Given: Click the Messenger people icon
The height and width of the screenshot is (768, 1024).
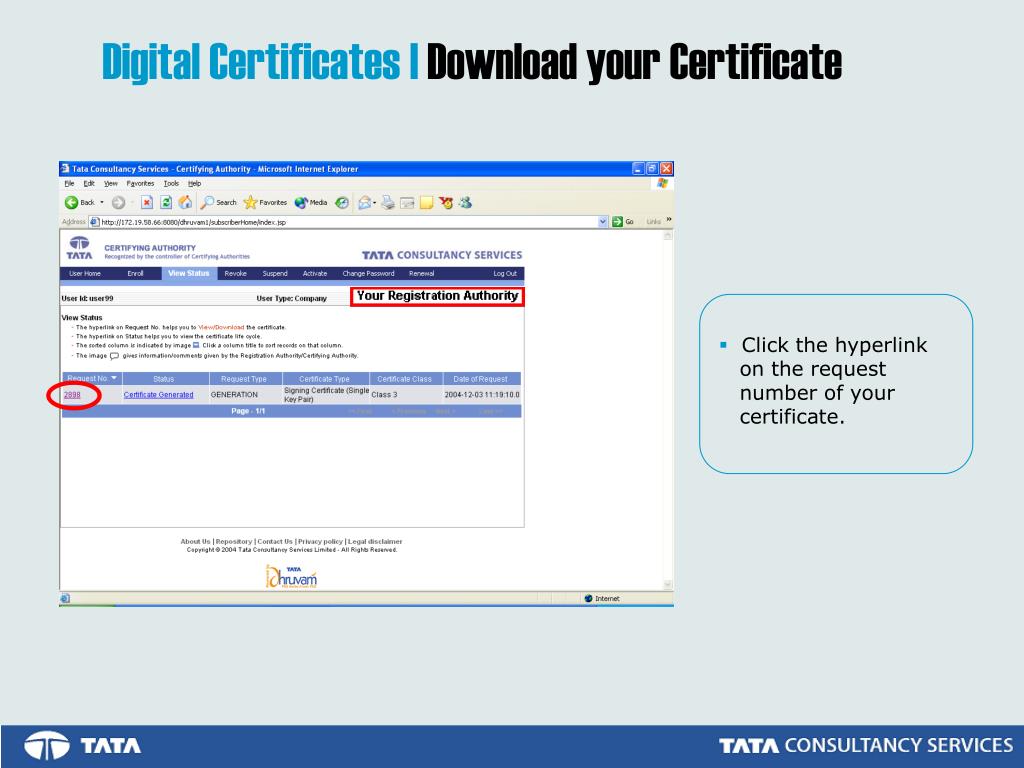Looking at the screenshot, I should 465,202.
